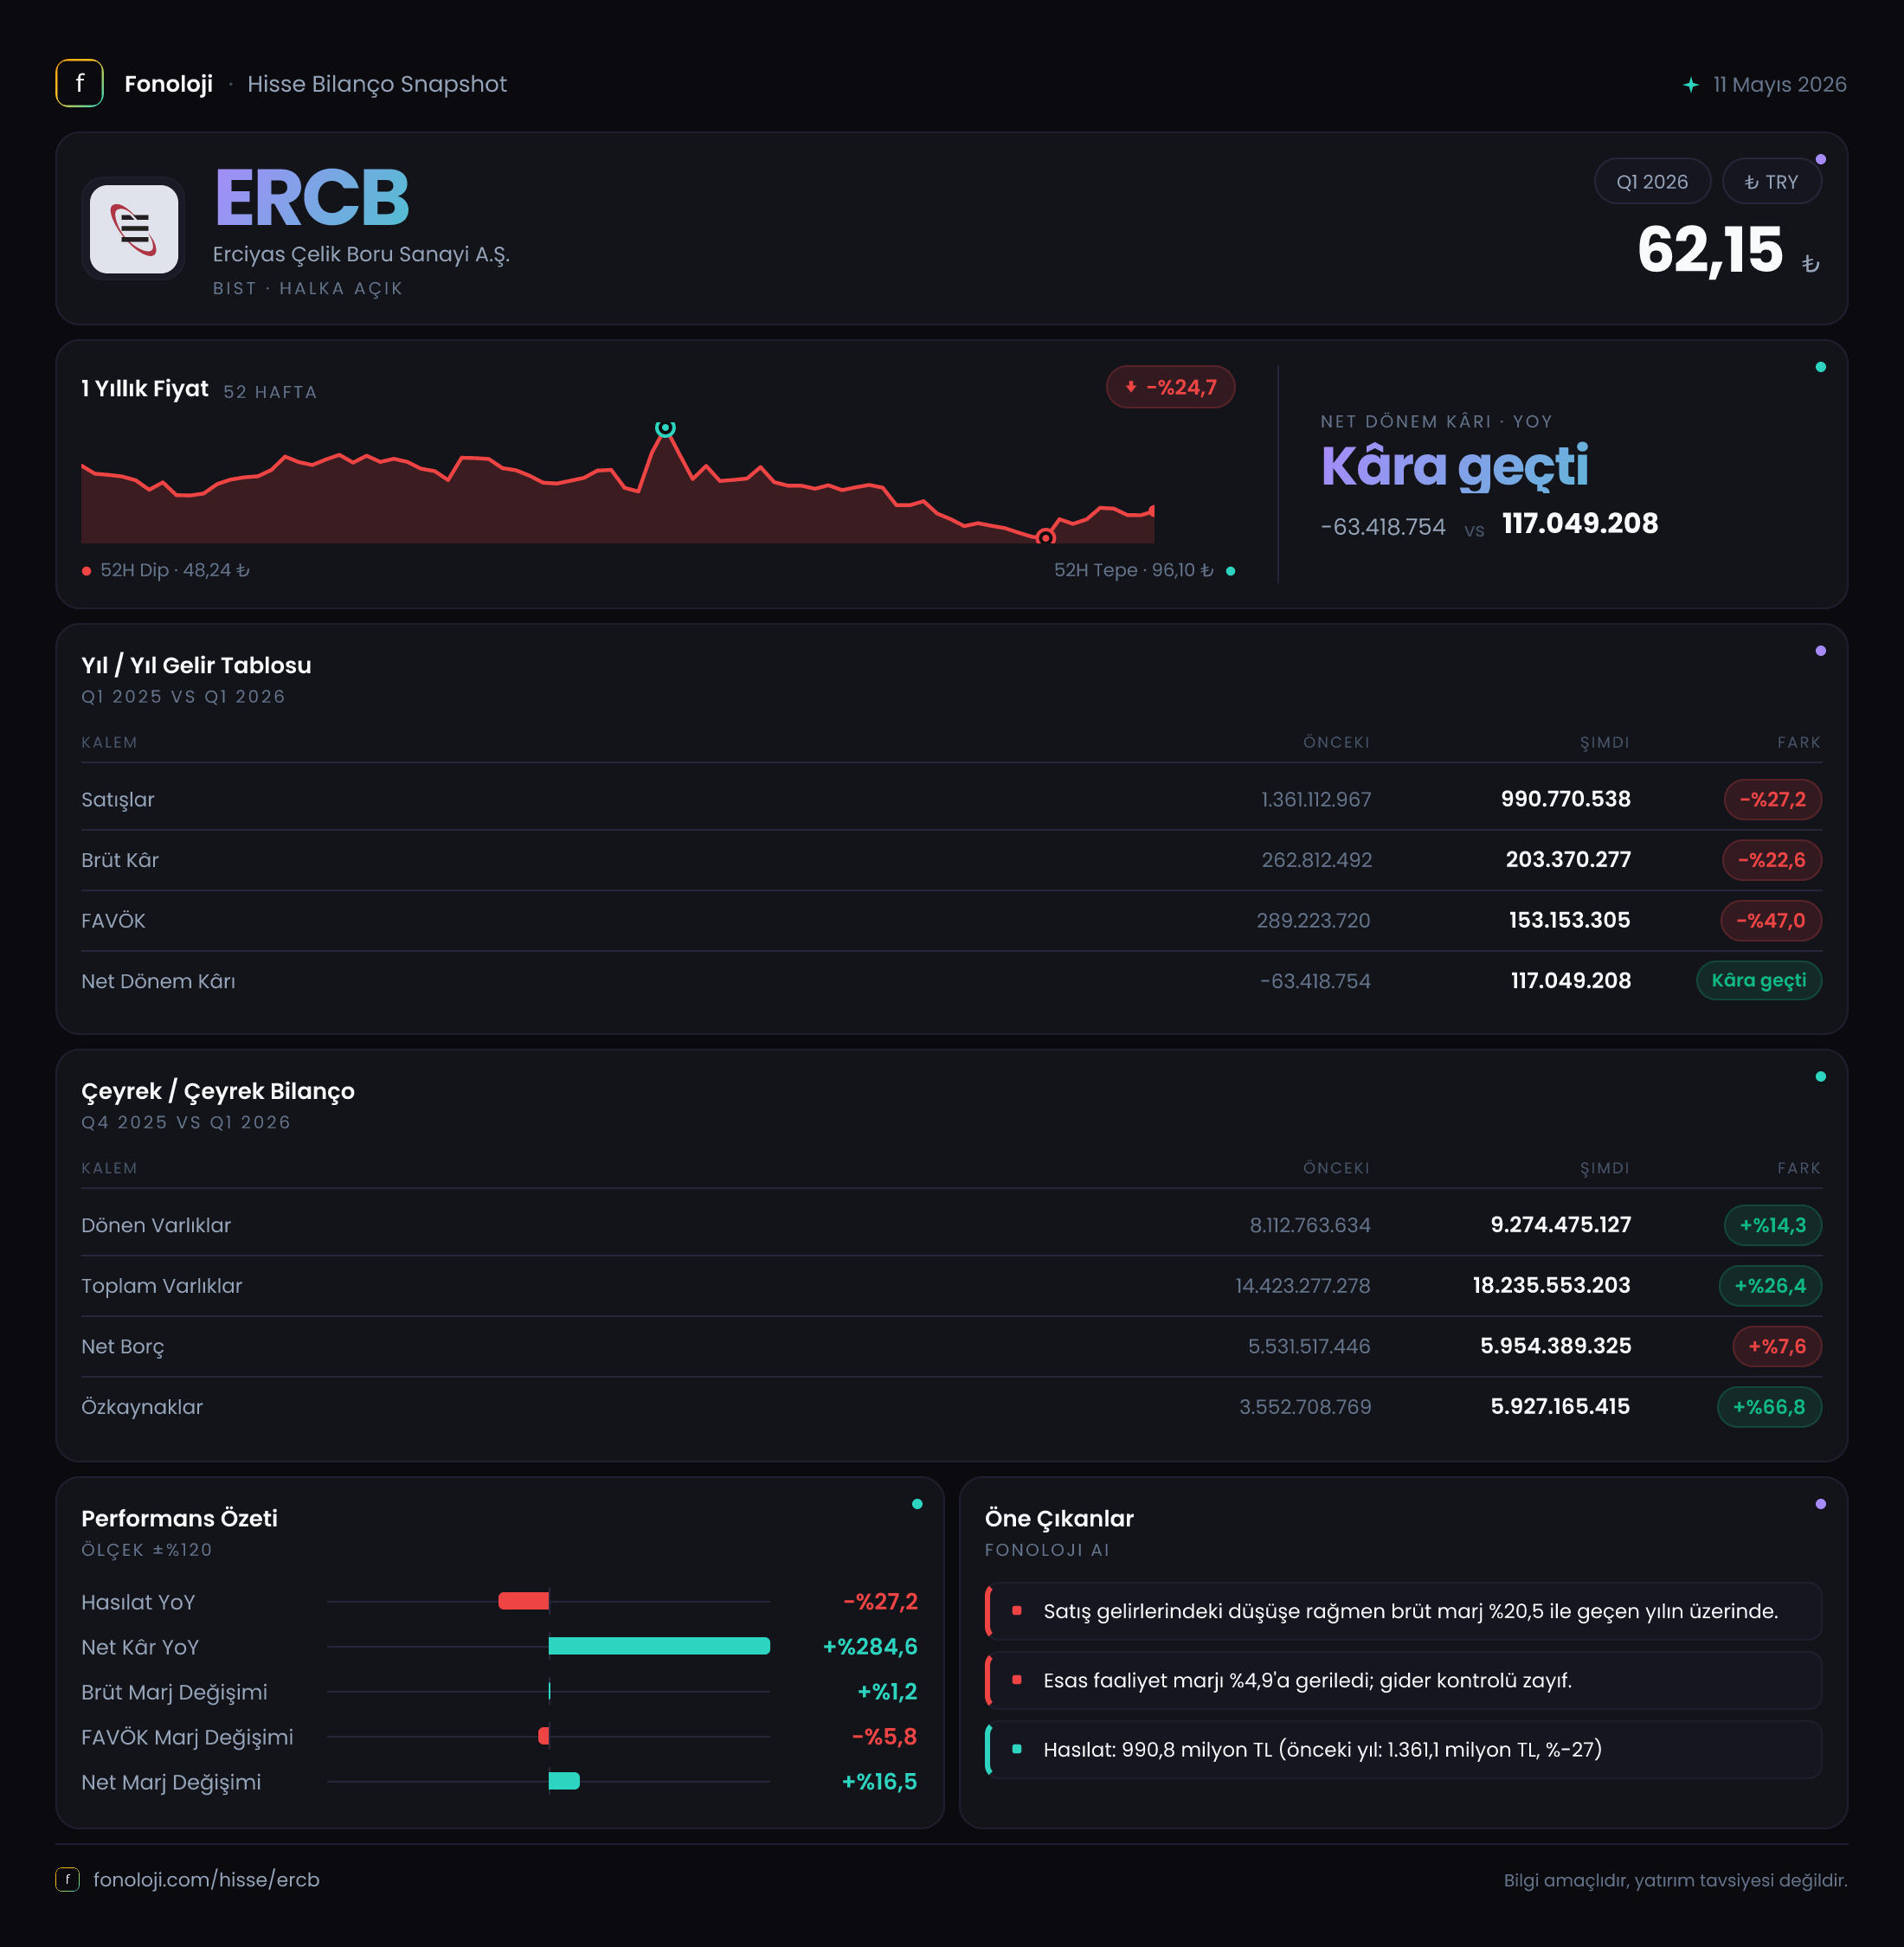Click the TRY currency pill
Image resolution: width=1904 pixels, height=1947 pixels.
[x=1771, y=181]
